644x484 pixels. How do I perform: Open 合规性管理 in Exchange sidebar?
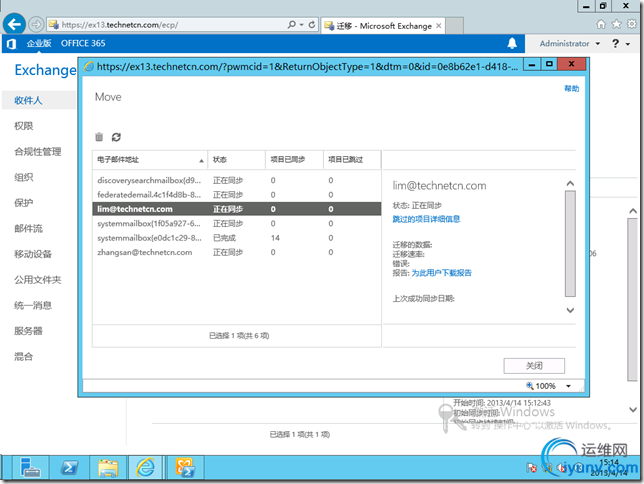tap(38, 152)
